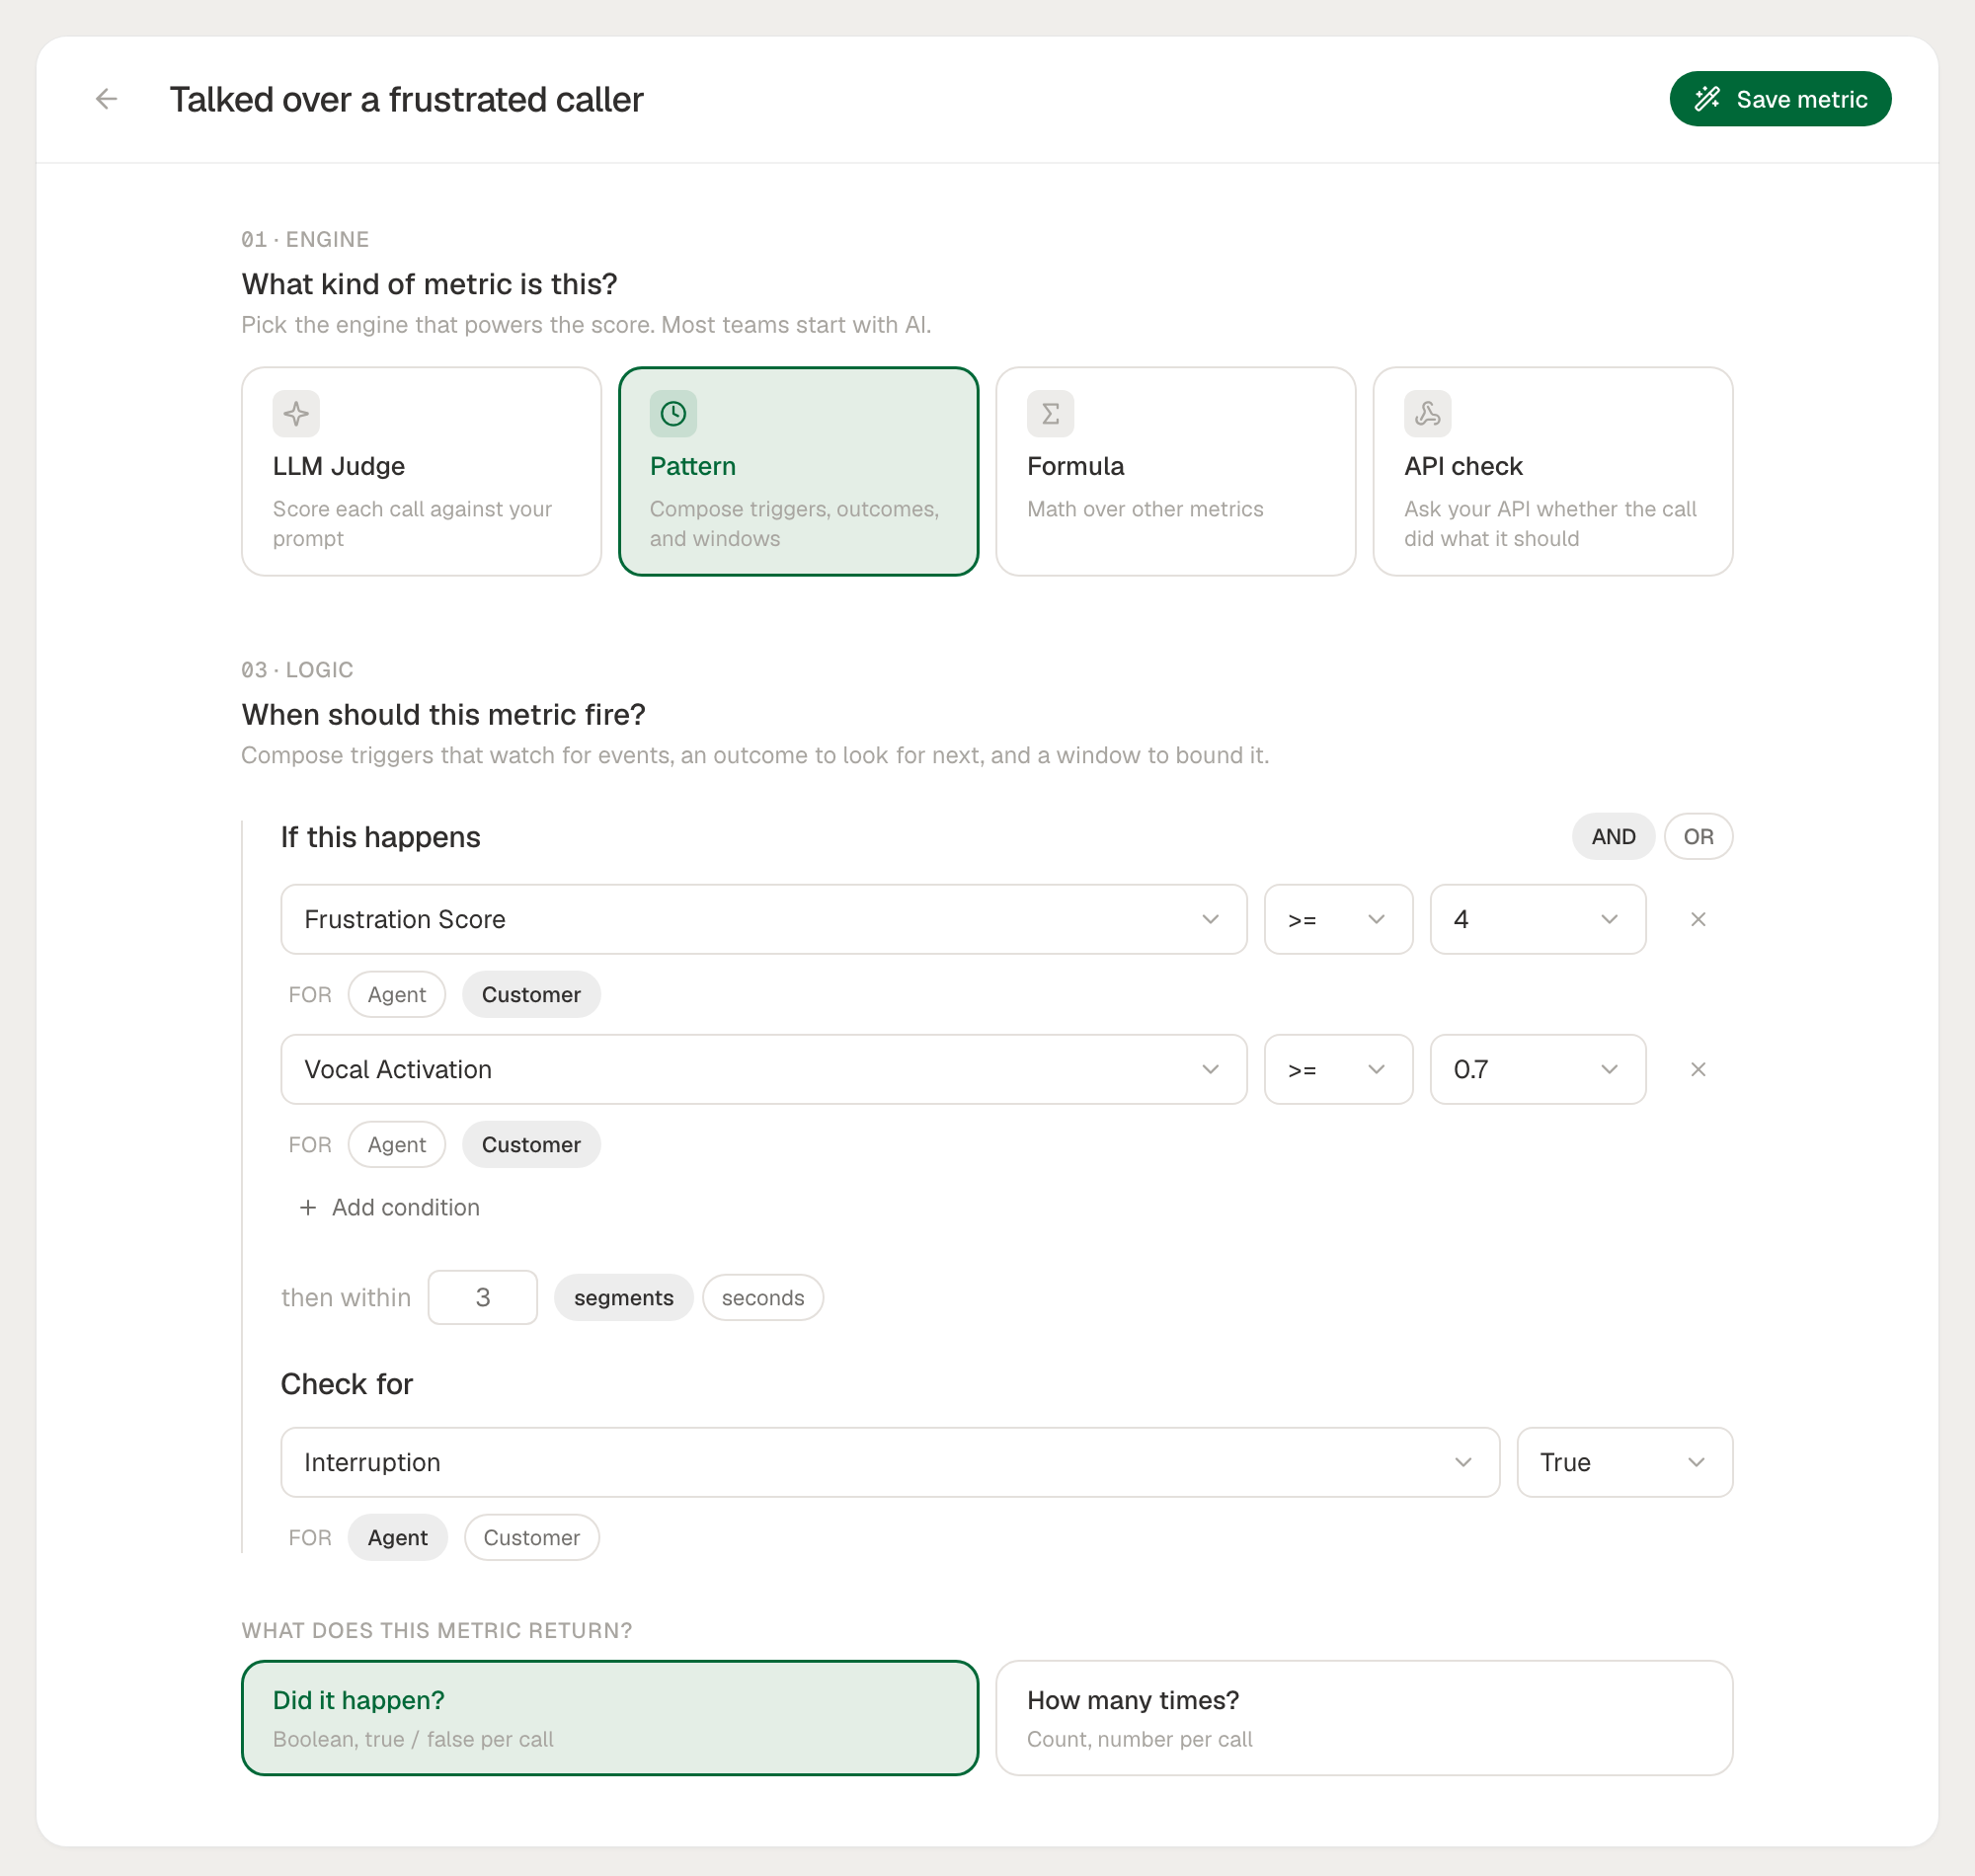1975x1876 pixels.
Task: Click the Save metric button
Action: click(1779, 99)
